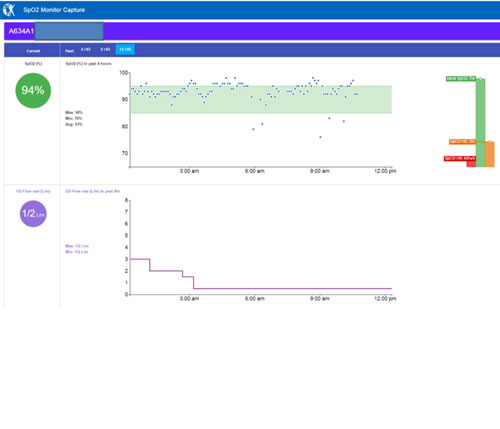Click the O2 Flow rate chart heading
The image size is (500, 429).
coord(92,191)
